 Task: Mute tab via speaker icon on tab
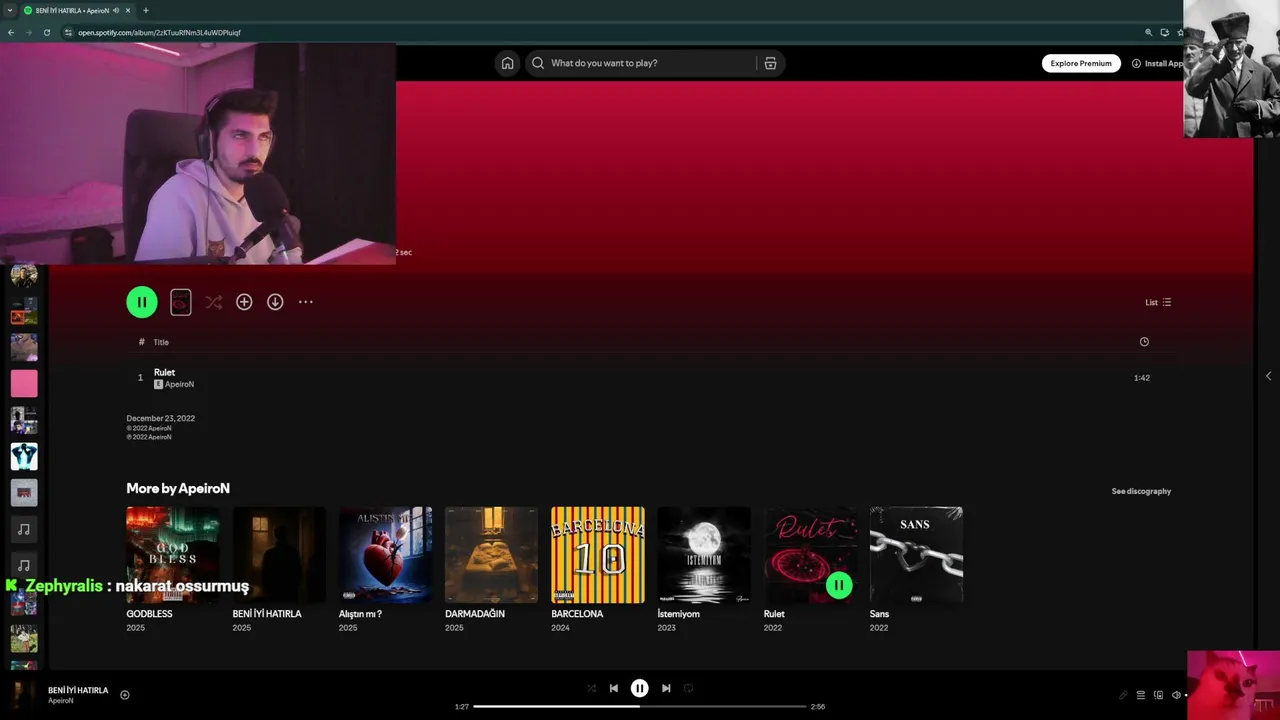(x=116, y=10)
